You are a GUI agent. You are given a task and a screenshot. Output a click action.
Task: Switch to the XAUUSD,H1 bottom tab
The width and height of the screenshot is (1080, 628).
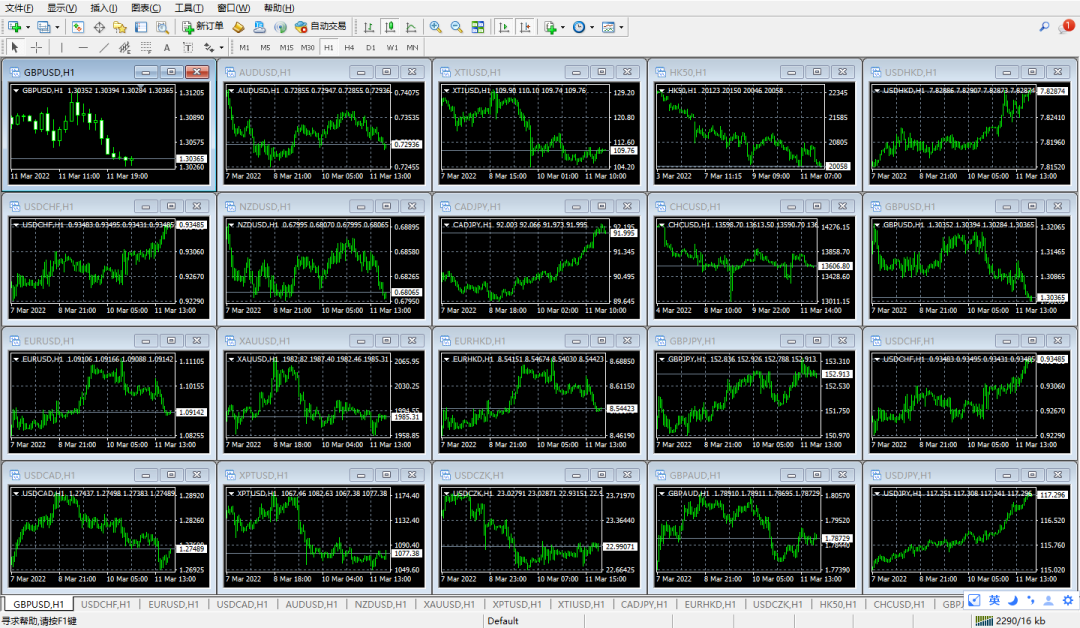click(x=449, y=604)
